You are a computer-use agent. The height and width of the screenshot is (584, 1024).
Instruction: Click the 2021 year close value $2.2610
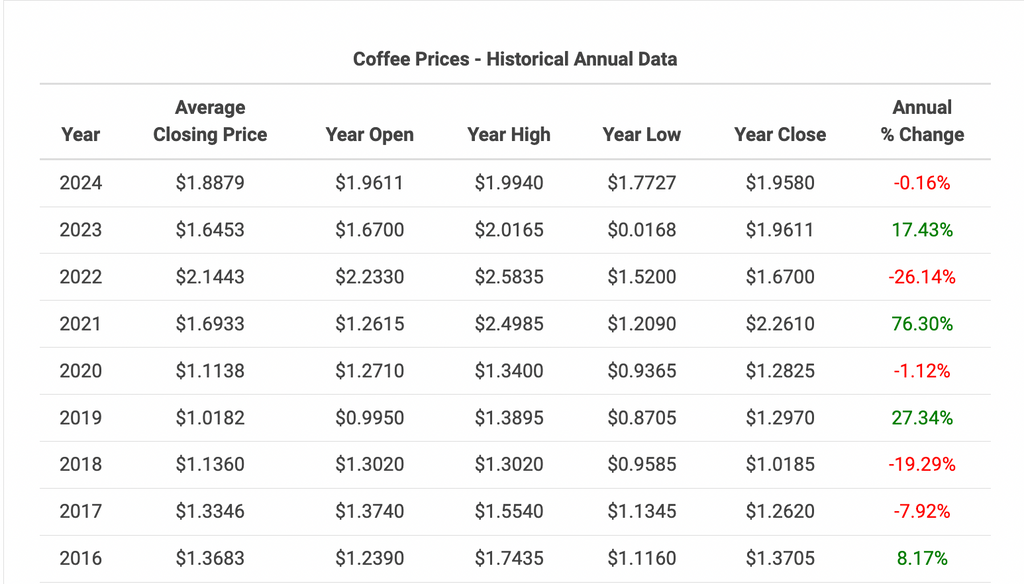tap(779, 324)
